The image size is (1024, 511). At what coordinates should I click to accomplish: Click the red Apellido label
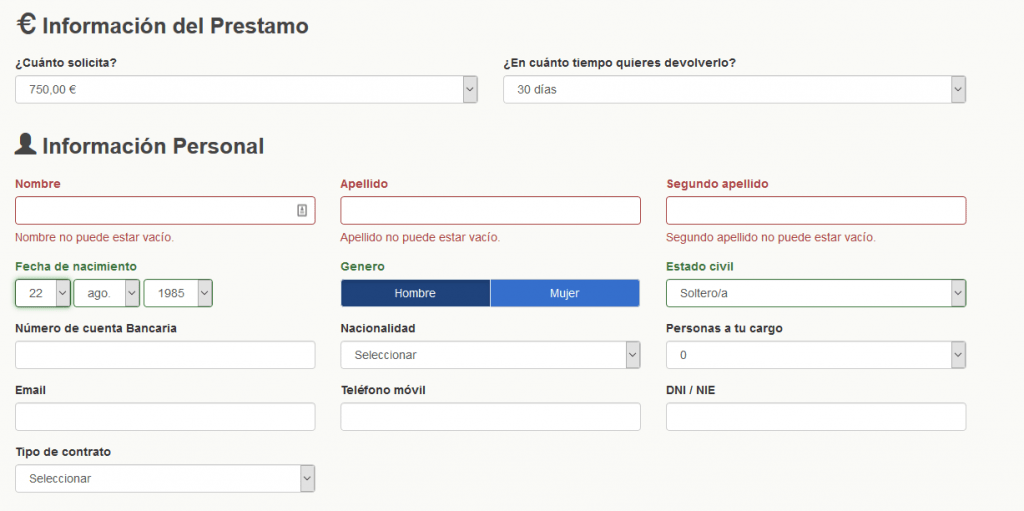click(364, 184)
